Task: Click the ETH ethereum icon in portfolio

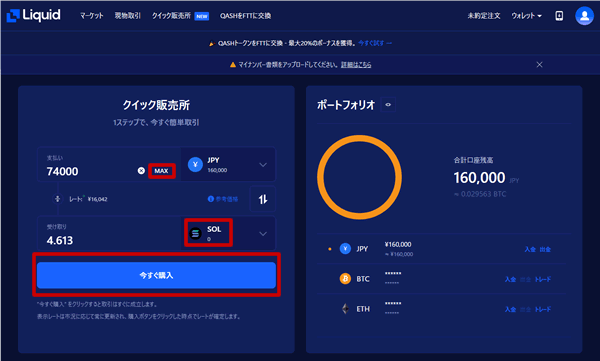Action: [345, 309]
